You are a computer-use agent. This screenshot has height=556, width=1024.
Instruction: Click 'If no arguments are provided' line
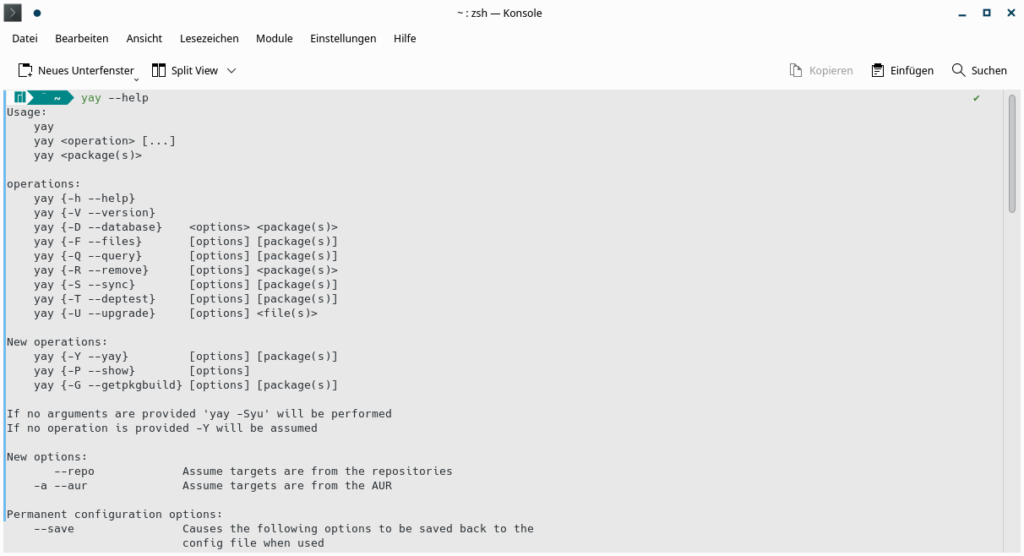click(x=199, y=414)
